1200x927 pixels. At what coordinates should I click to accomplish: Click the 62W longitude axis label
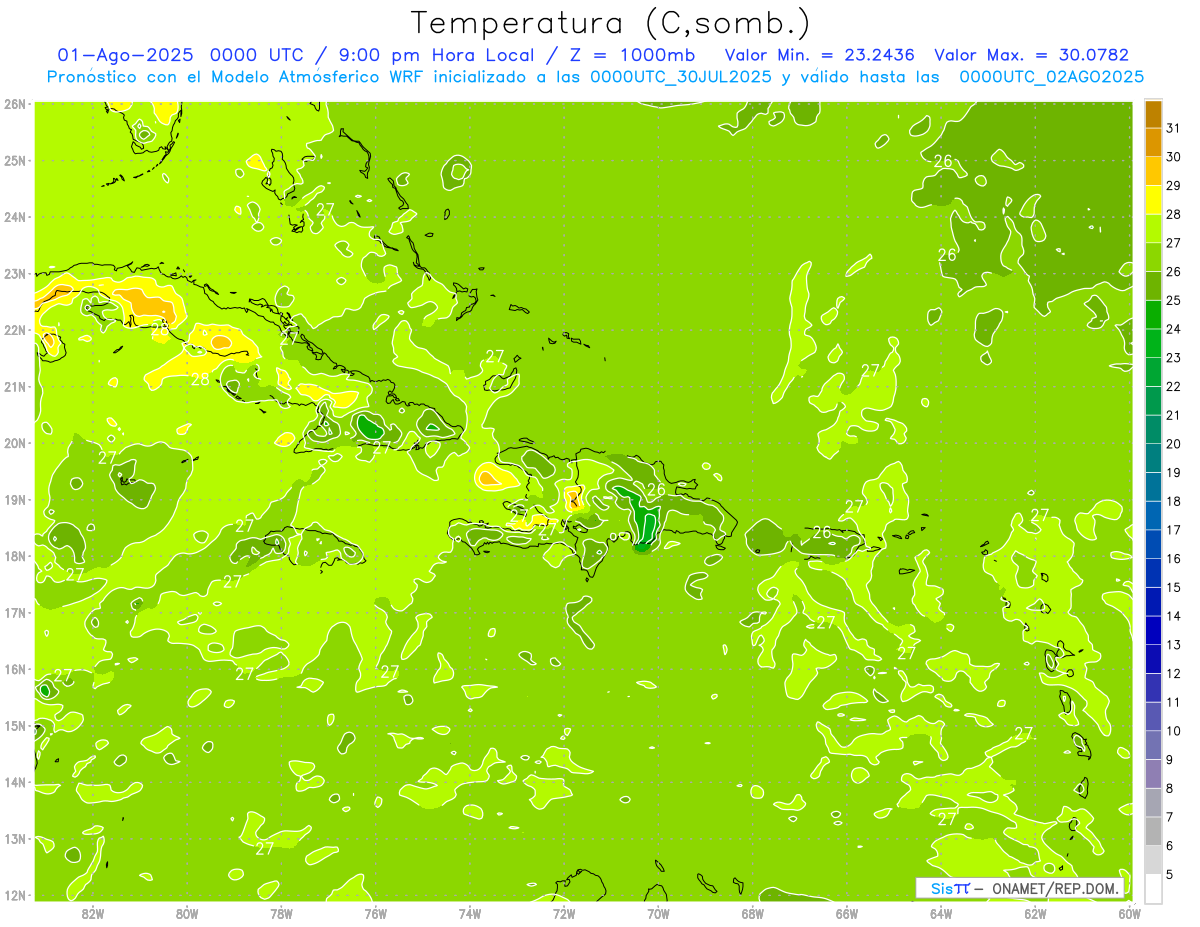[x=1036, y=913]
